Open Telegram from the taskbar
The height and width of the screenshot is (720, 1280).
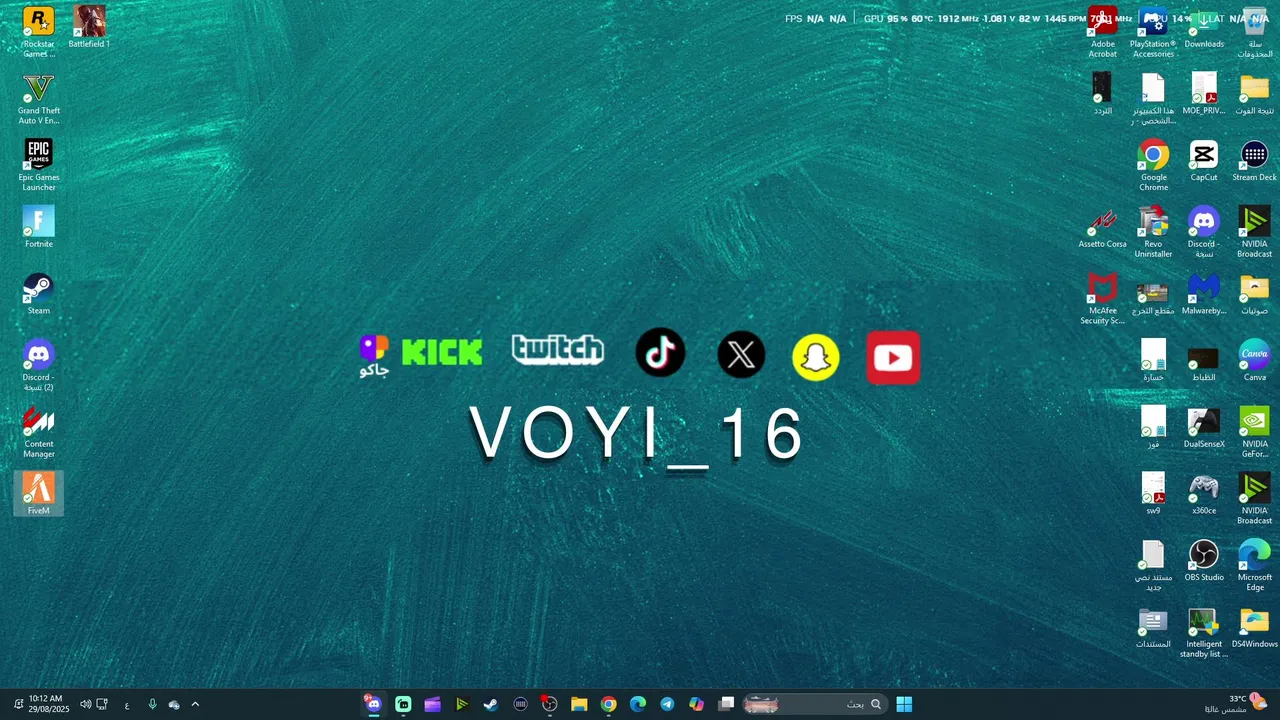click(x=667, y=704)
